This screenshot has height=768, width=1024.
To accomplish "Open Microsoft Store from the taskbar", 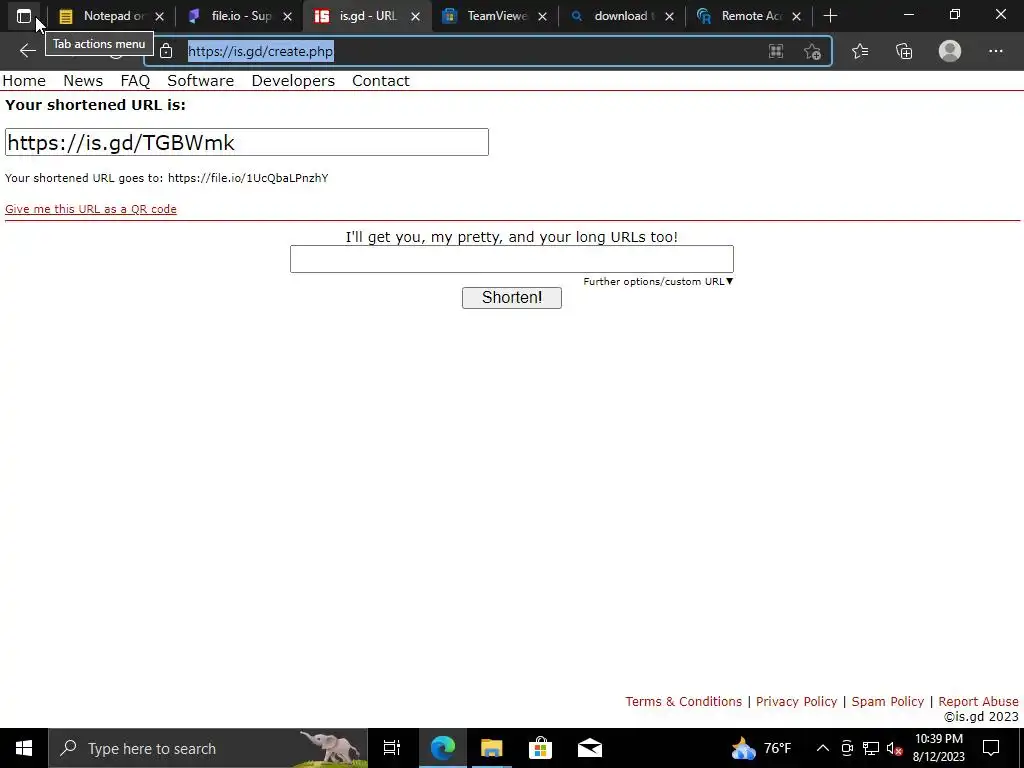I will point(540,748).
